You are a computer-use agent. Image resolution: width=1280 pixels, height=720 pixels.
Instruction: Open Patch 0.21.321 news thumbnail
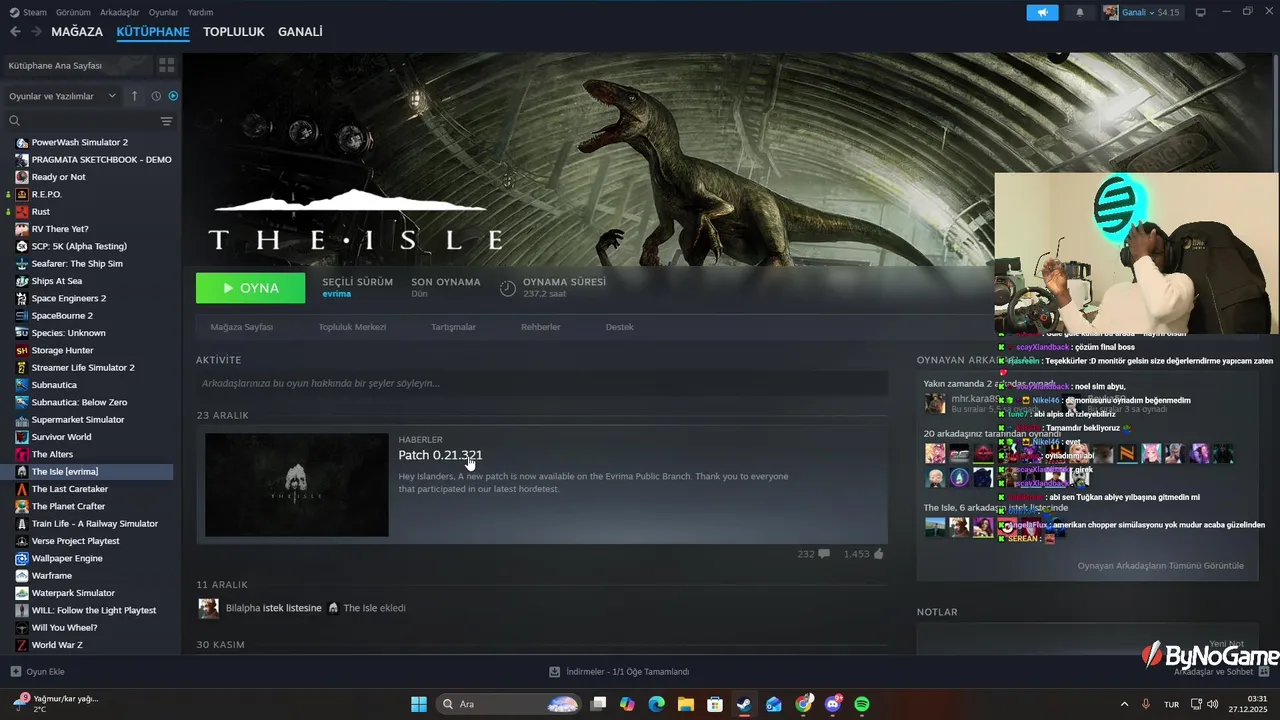(x=296, y=485)
